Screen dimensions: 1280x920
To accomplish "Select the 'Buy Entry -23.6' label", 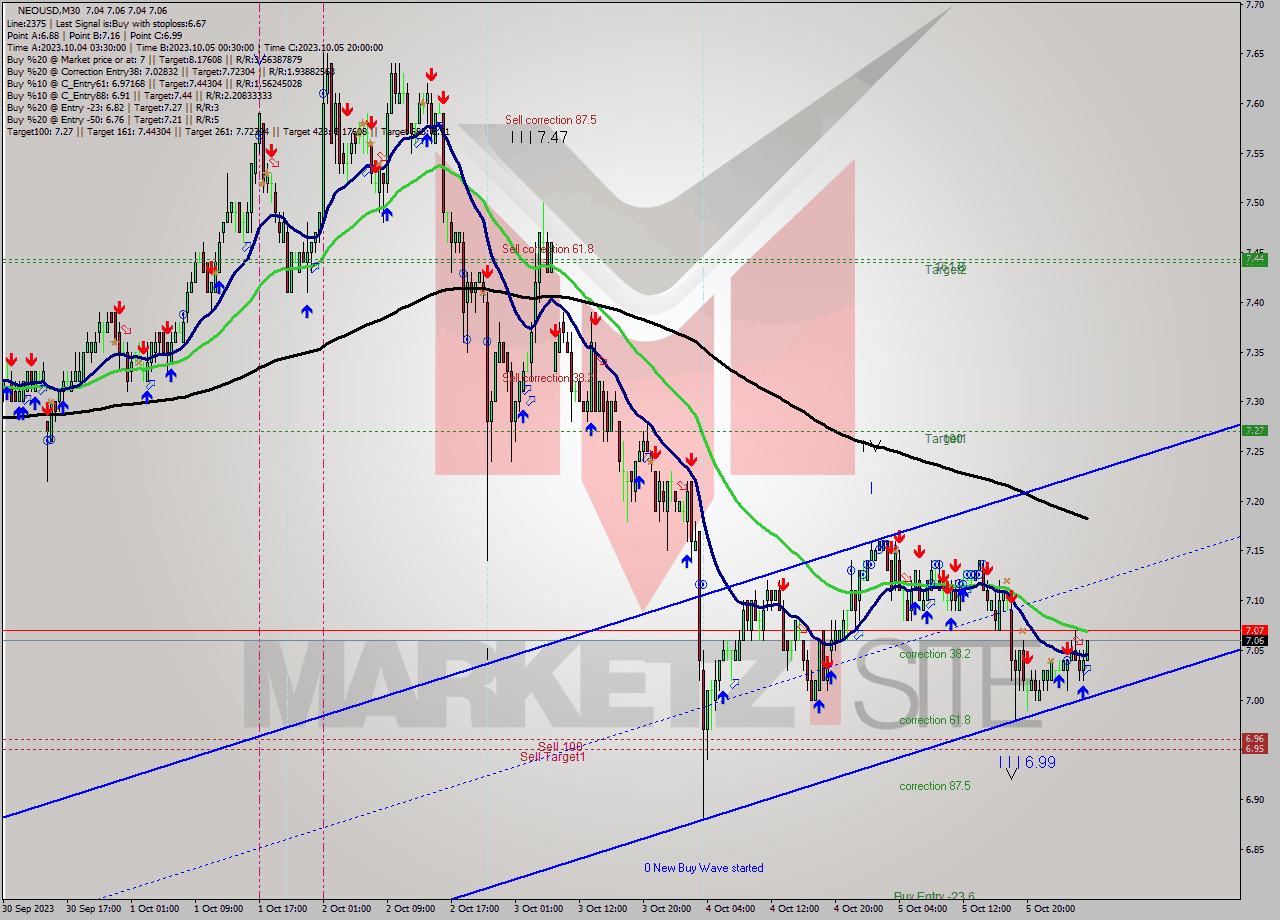I will [934, 897].
